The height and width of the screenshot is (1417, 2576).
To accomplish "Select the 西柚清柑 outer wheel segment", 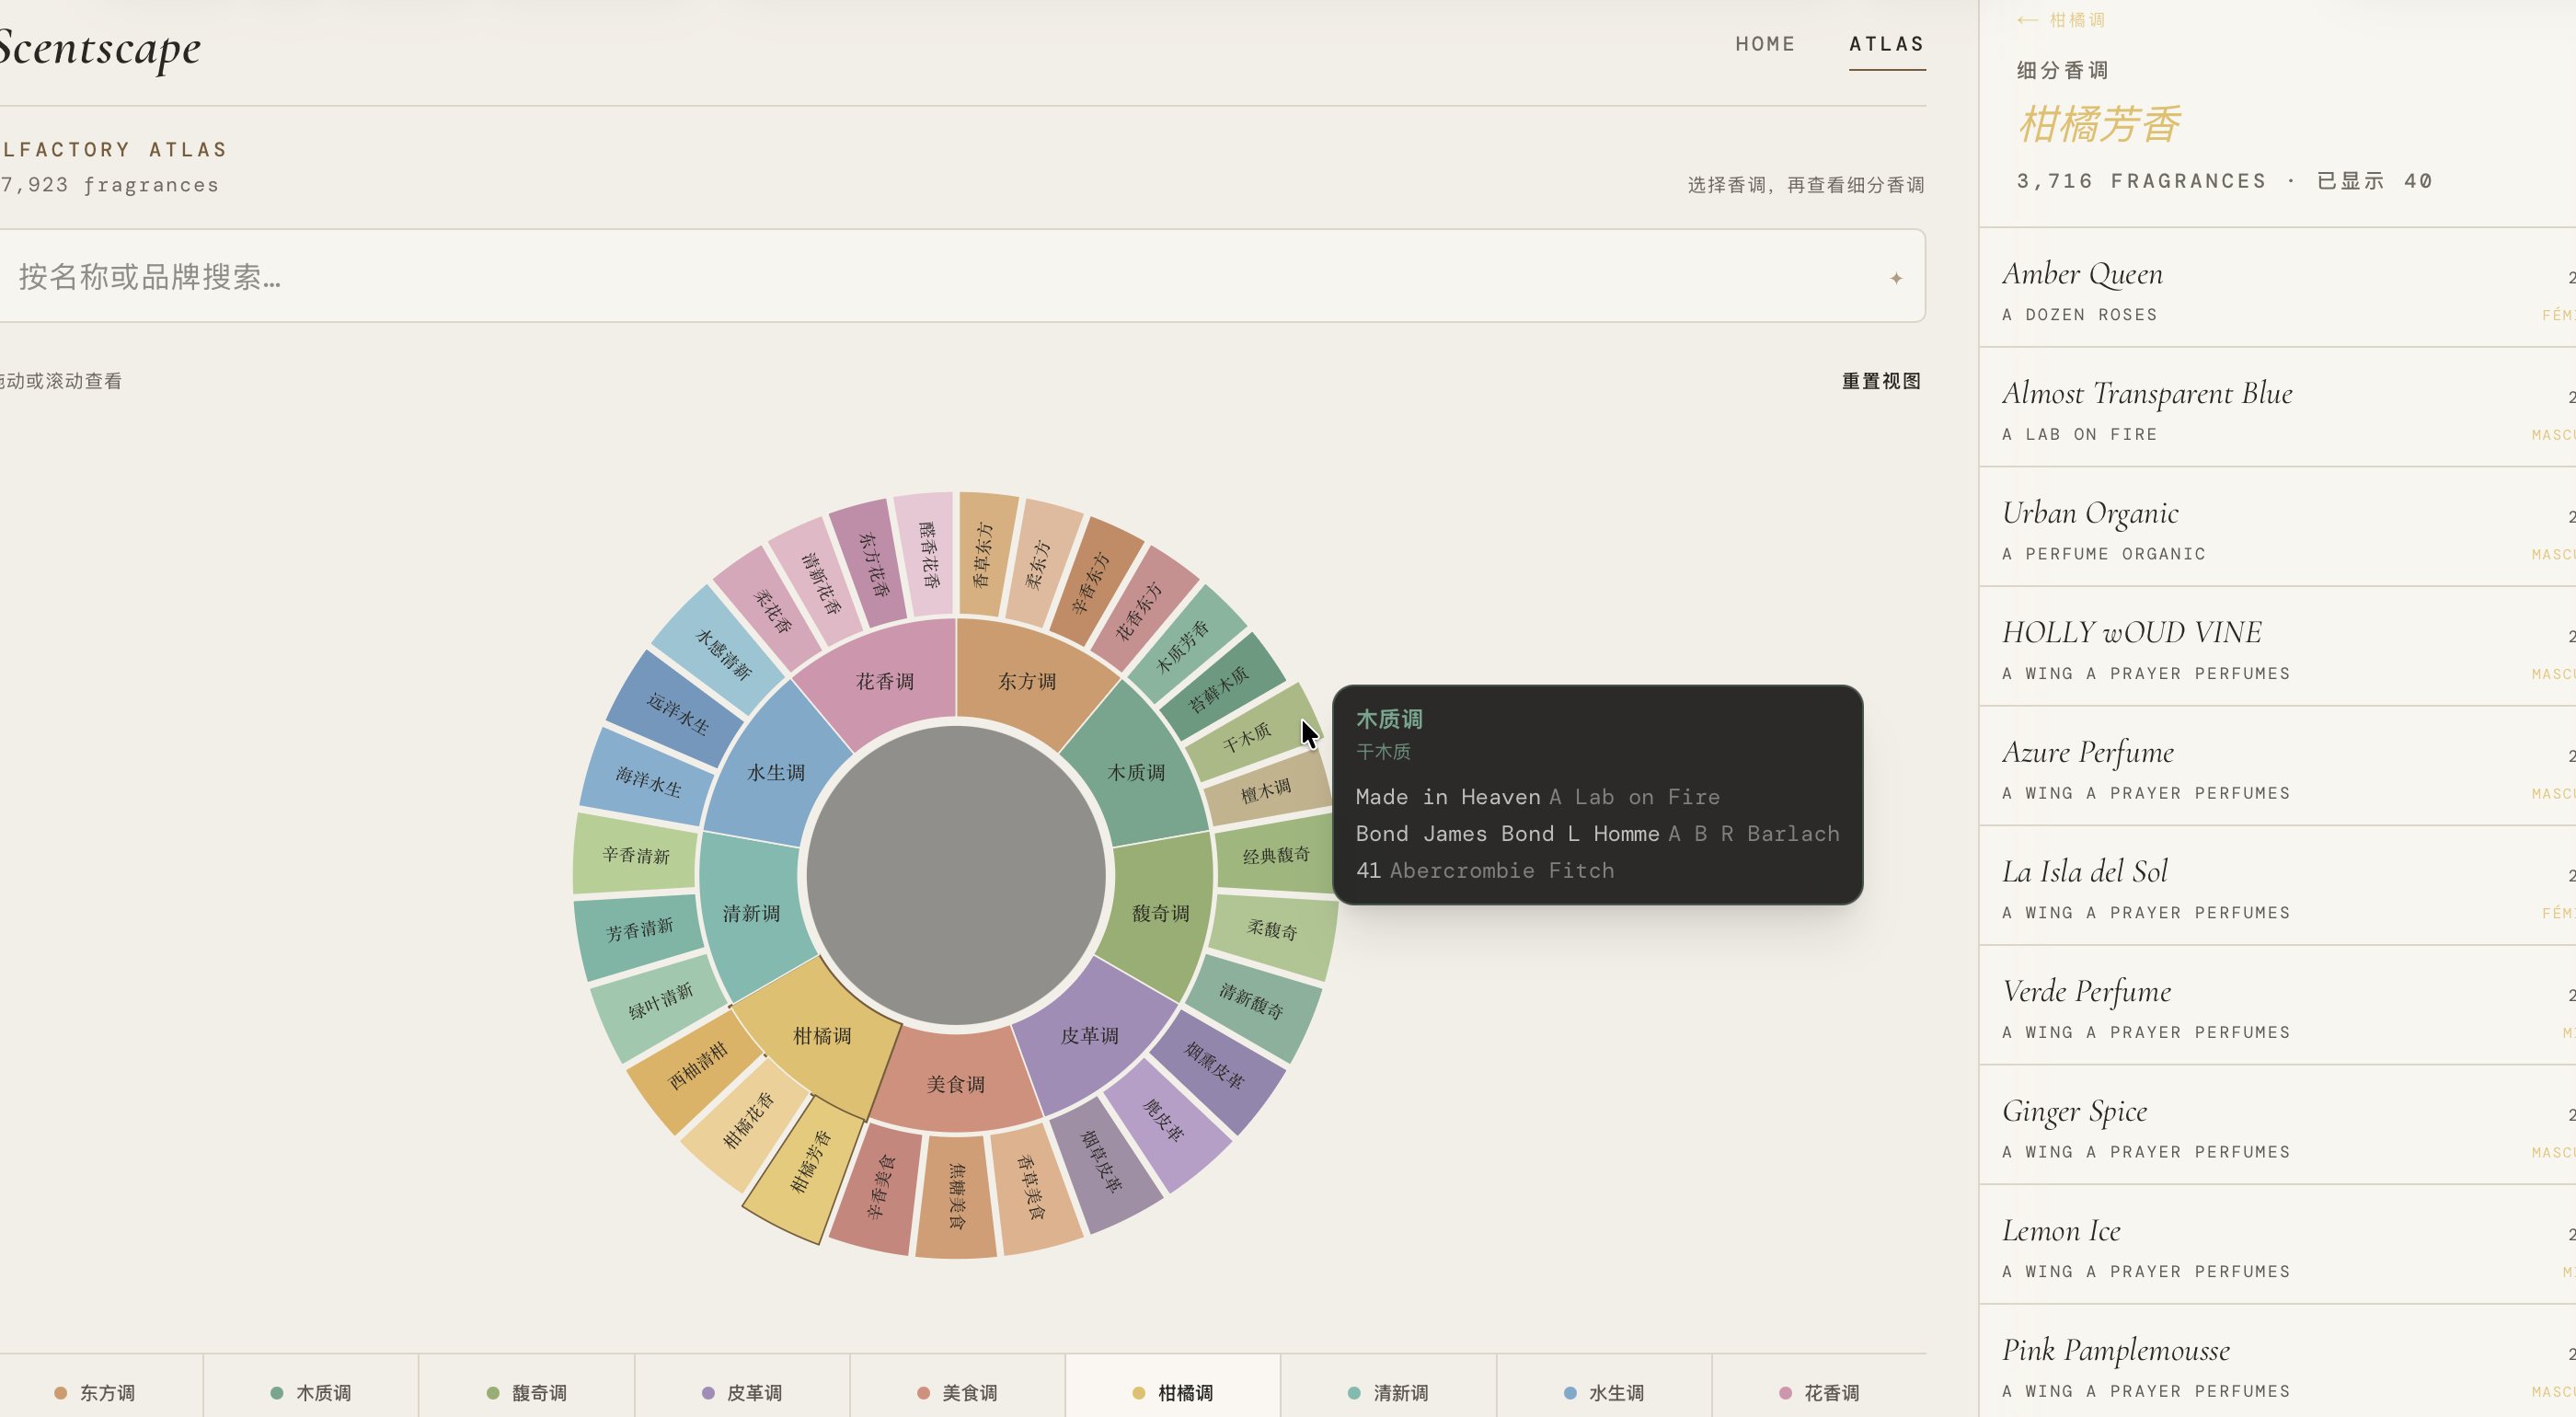I will pos(698,1067).
